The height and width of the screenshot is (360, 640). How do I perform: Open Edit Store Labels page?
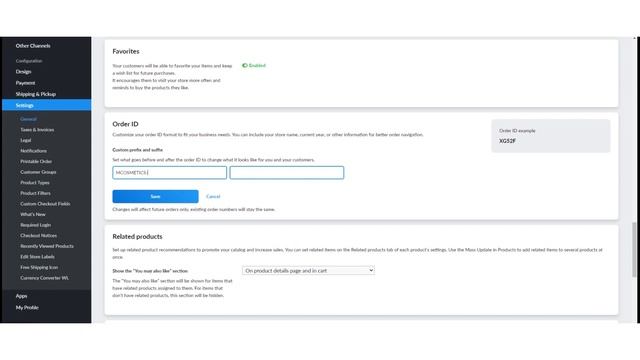pos(37,257)
